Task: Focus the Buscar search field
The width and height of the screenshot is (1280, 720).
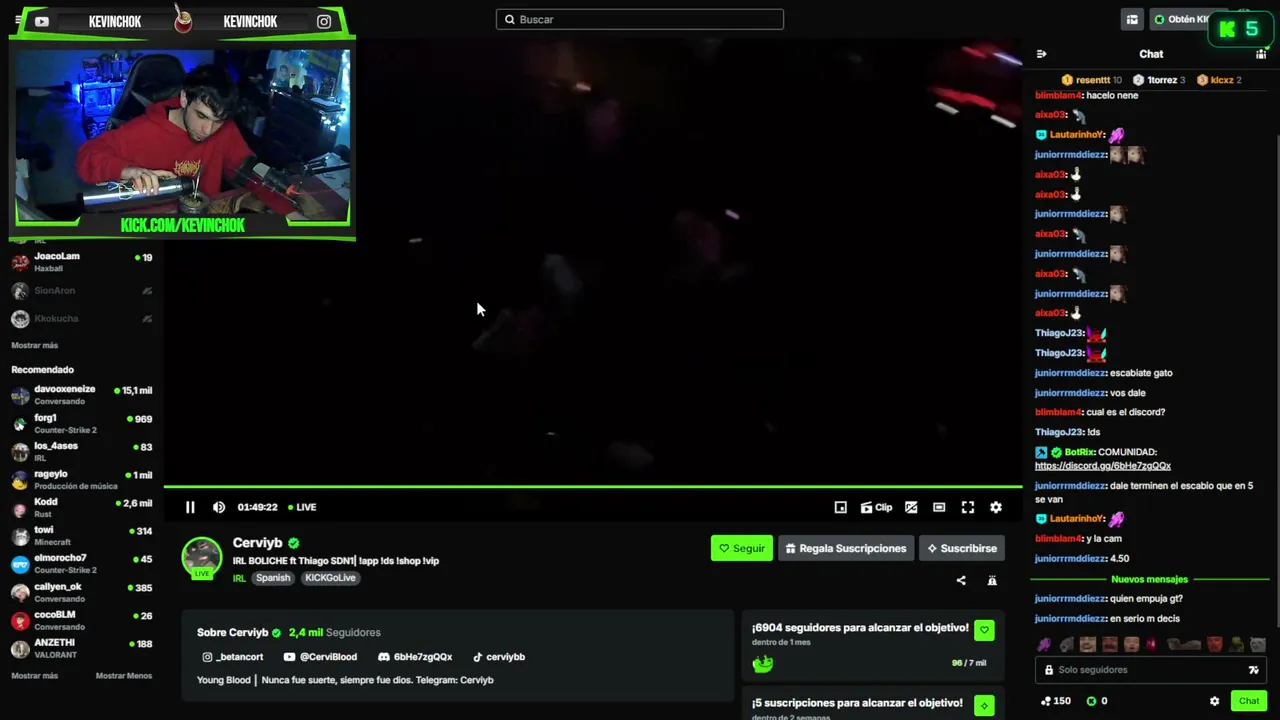Action: pyautogui.click(x=640, y=19)
